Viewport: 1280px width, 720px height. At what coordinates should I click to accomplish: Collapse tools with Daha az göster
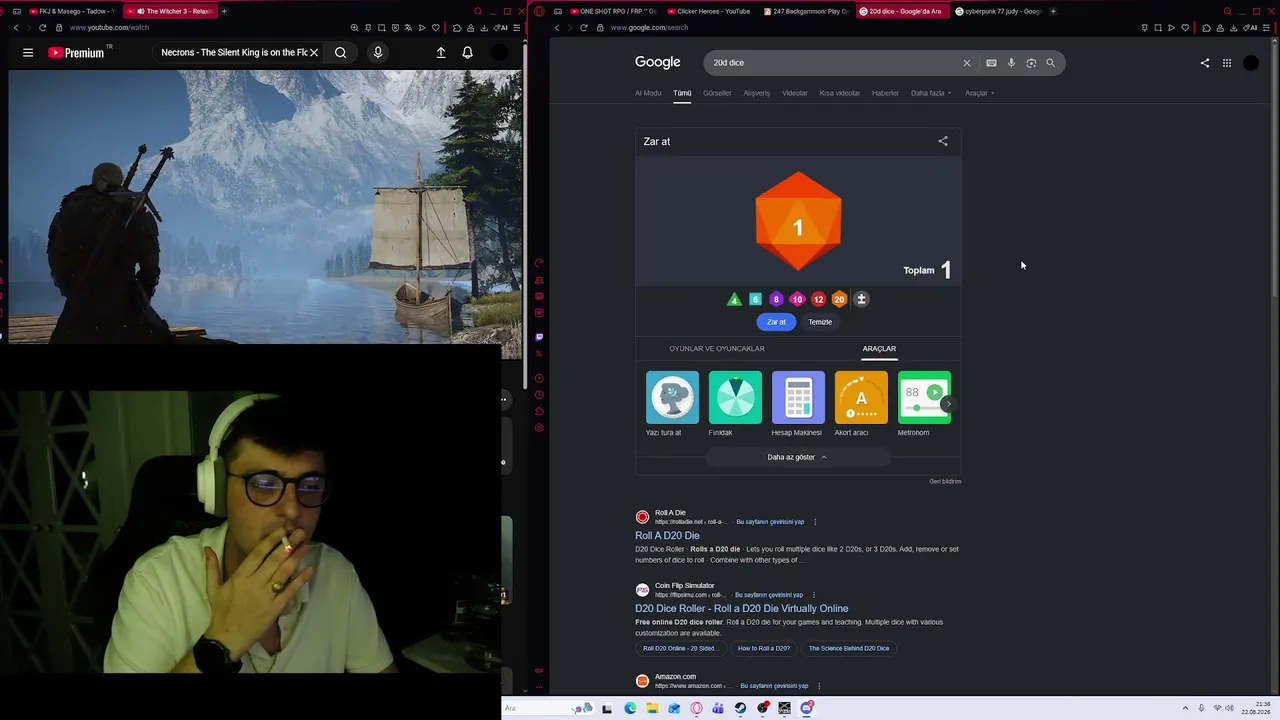tap(798, 457)
